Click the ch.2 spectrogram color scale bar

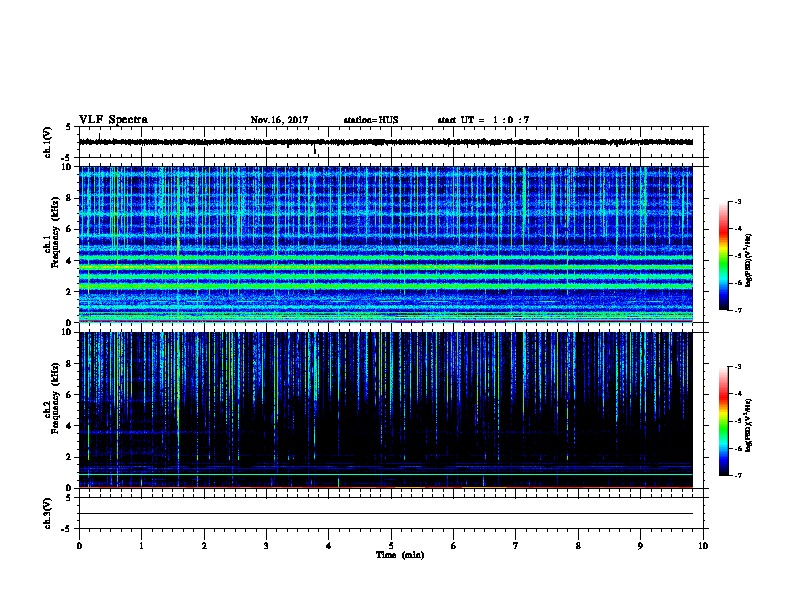pos(723,421)
